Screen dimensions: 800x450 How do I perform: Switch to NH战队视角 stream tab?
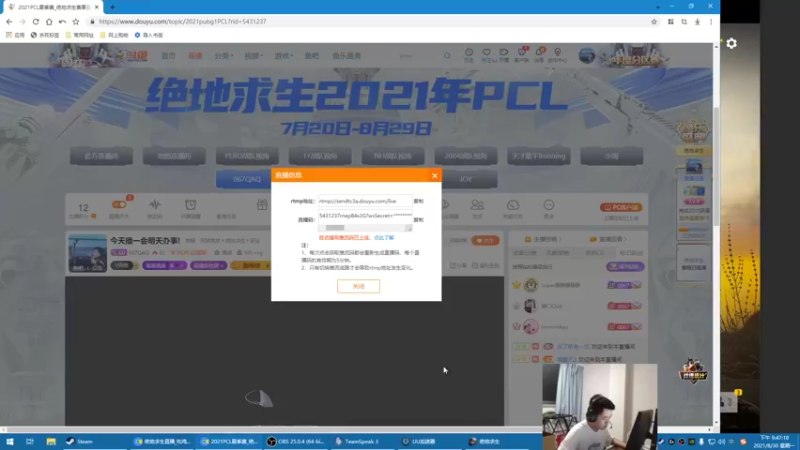[393, 156]
